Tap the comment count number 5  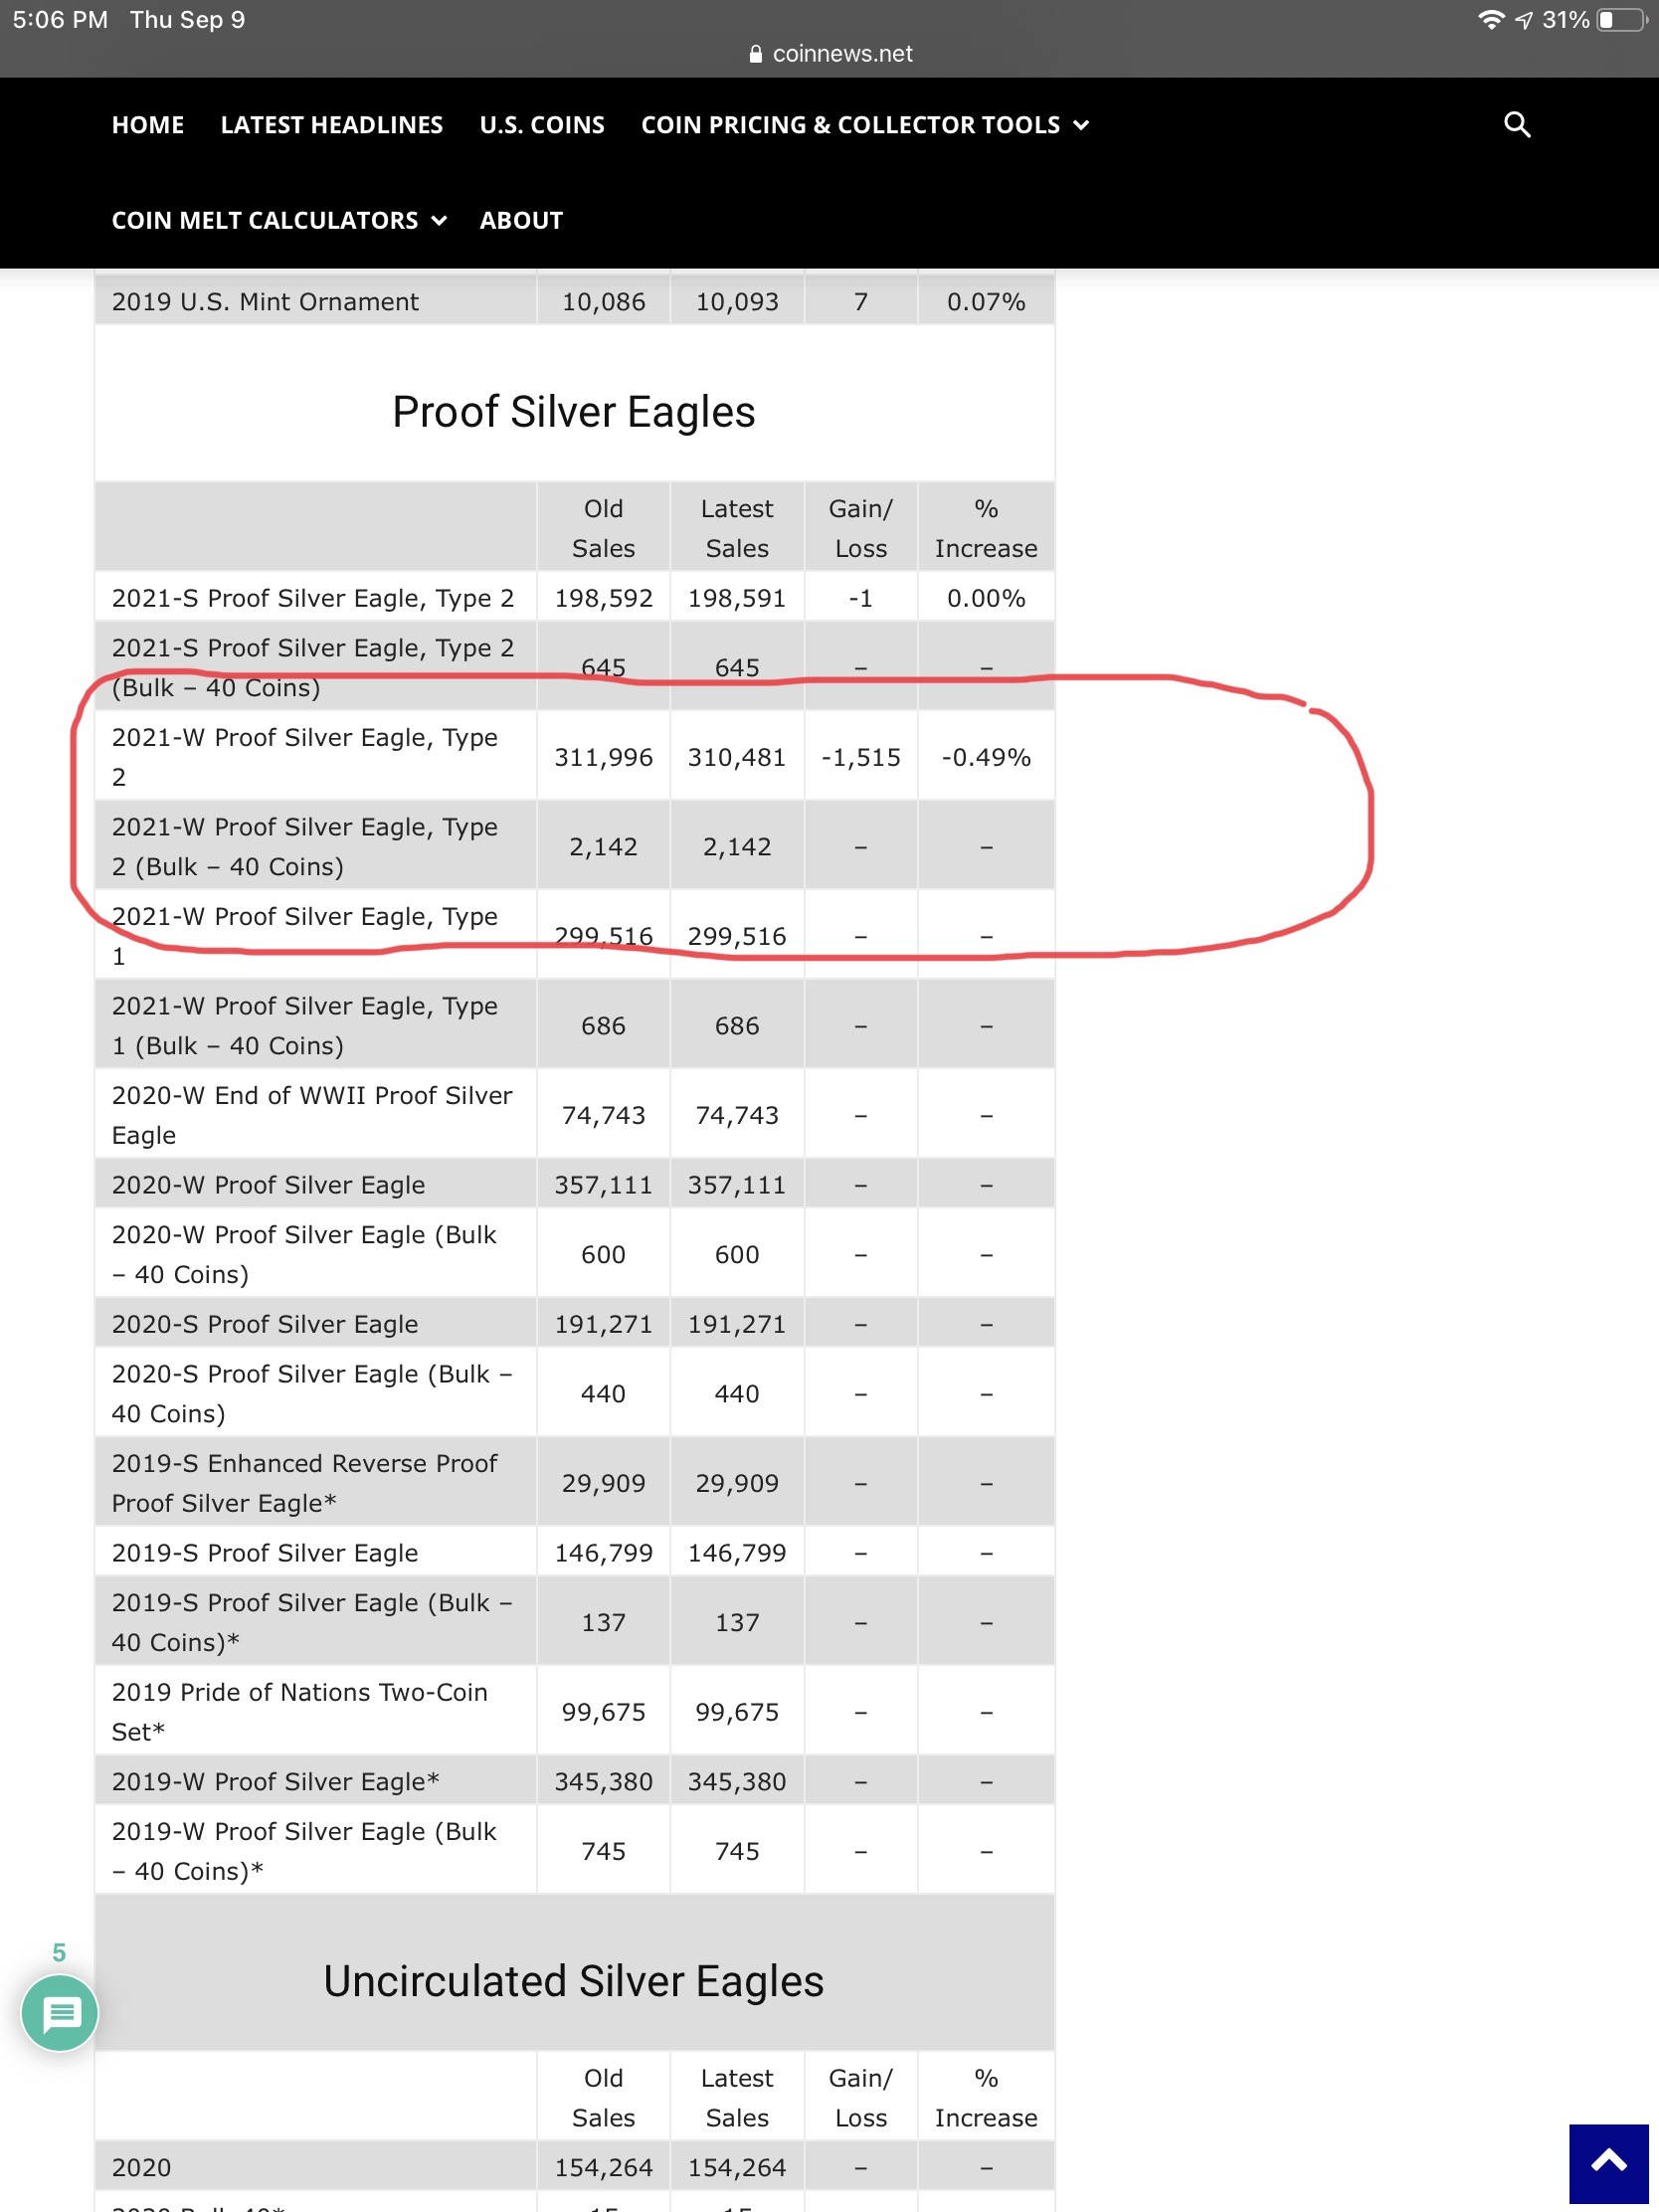[x=59, y=1952]
